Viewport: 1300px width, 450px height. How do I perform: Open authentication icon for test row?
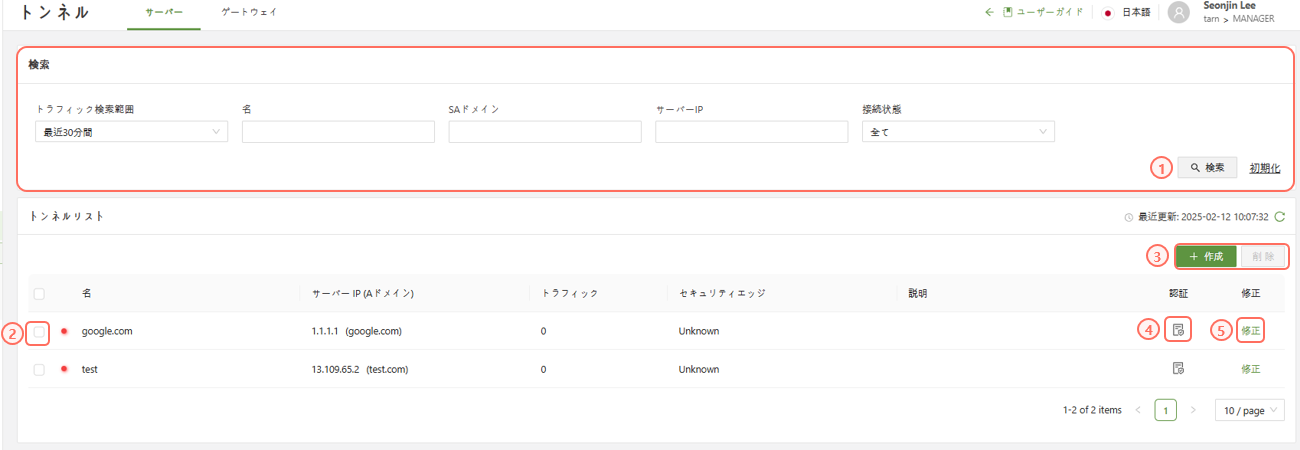[x=1178, y=369]
